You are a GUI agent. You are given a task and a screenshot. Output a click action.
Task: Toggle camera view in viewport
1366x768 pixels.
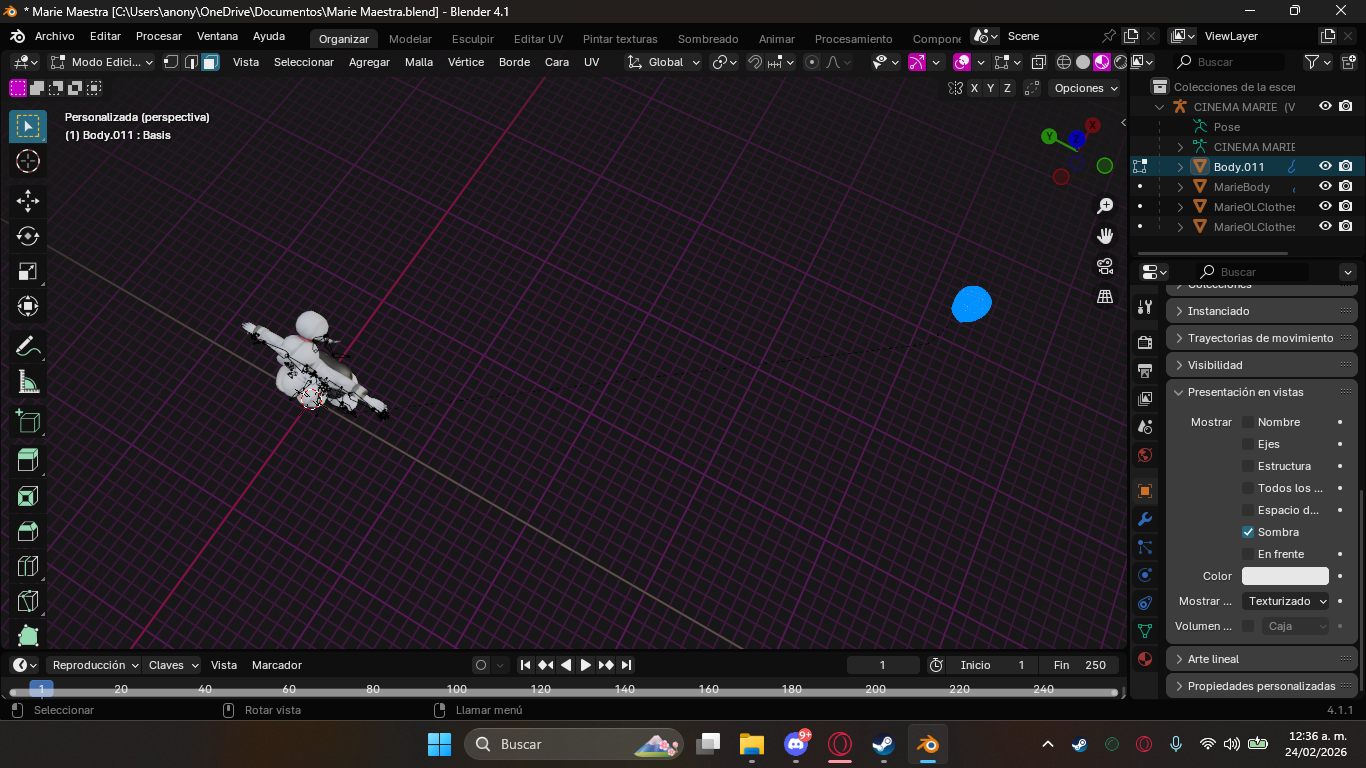click(1105, 266)
